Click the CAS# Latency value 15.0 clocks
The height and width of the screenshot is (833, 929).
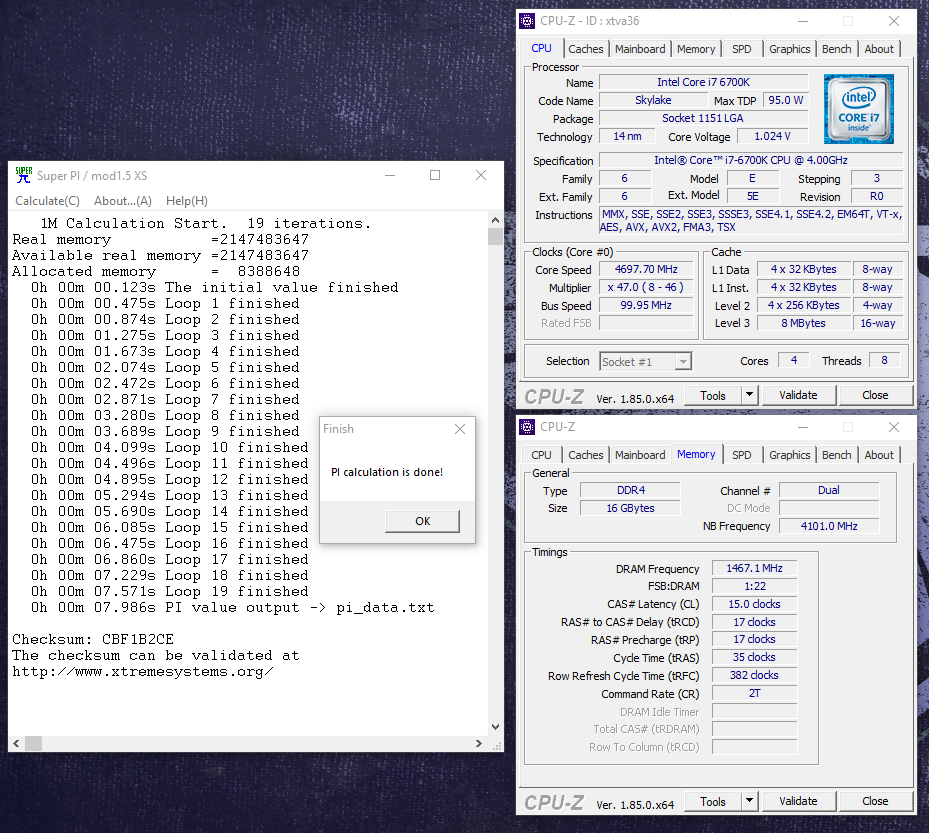tap(754, 604)
